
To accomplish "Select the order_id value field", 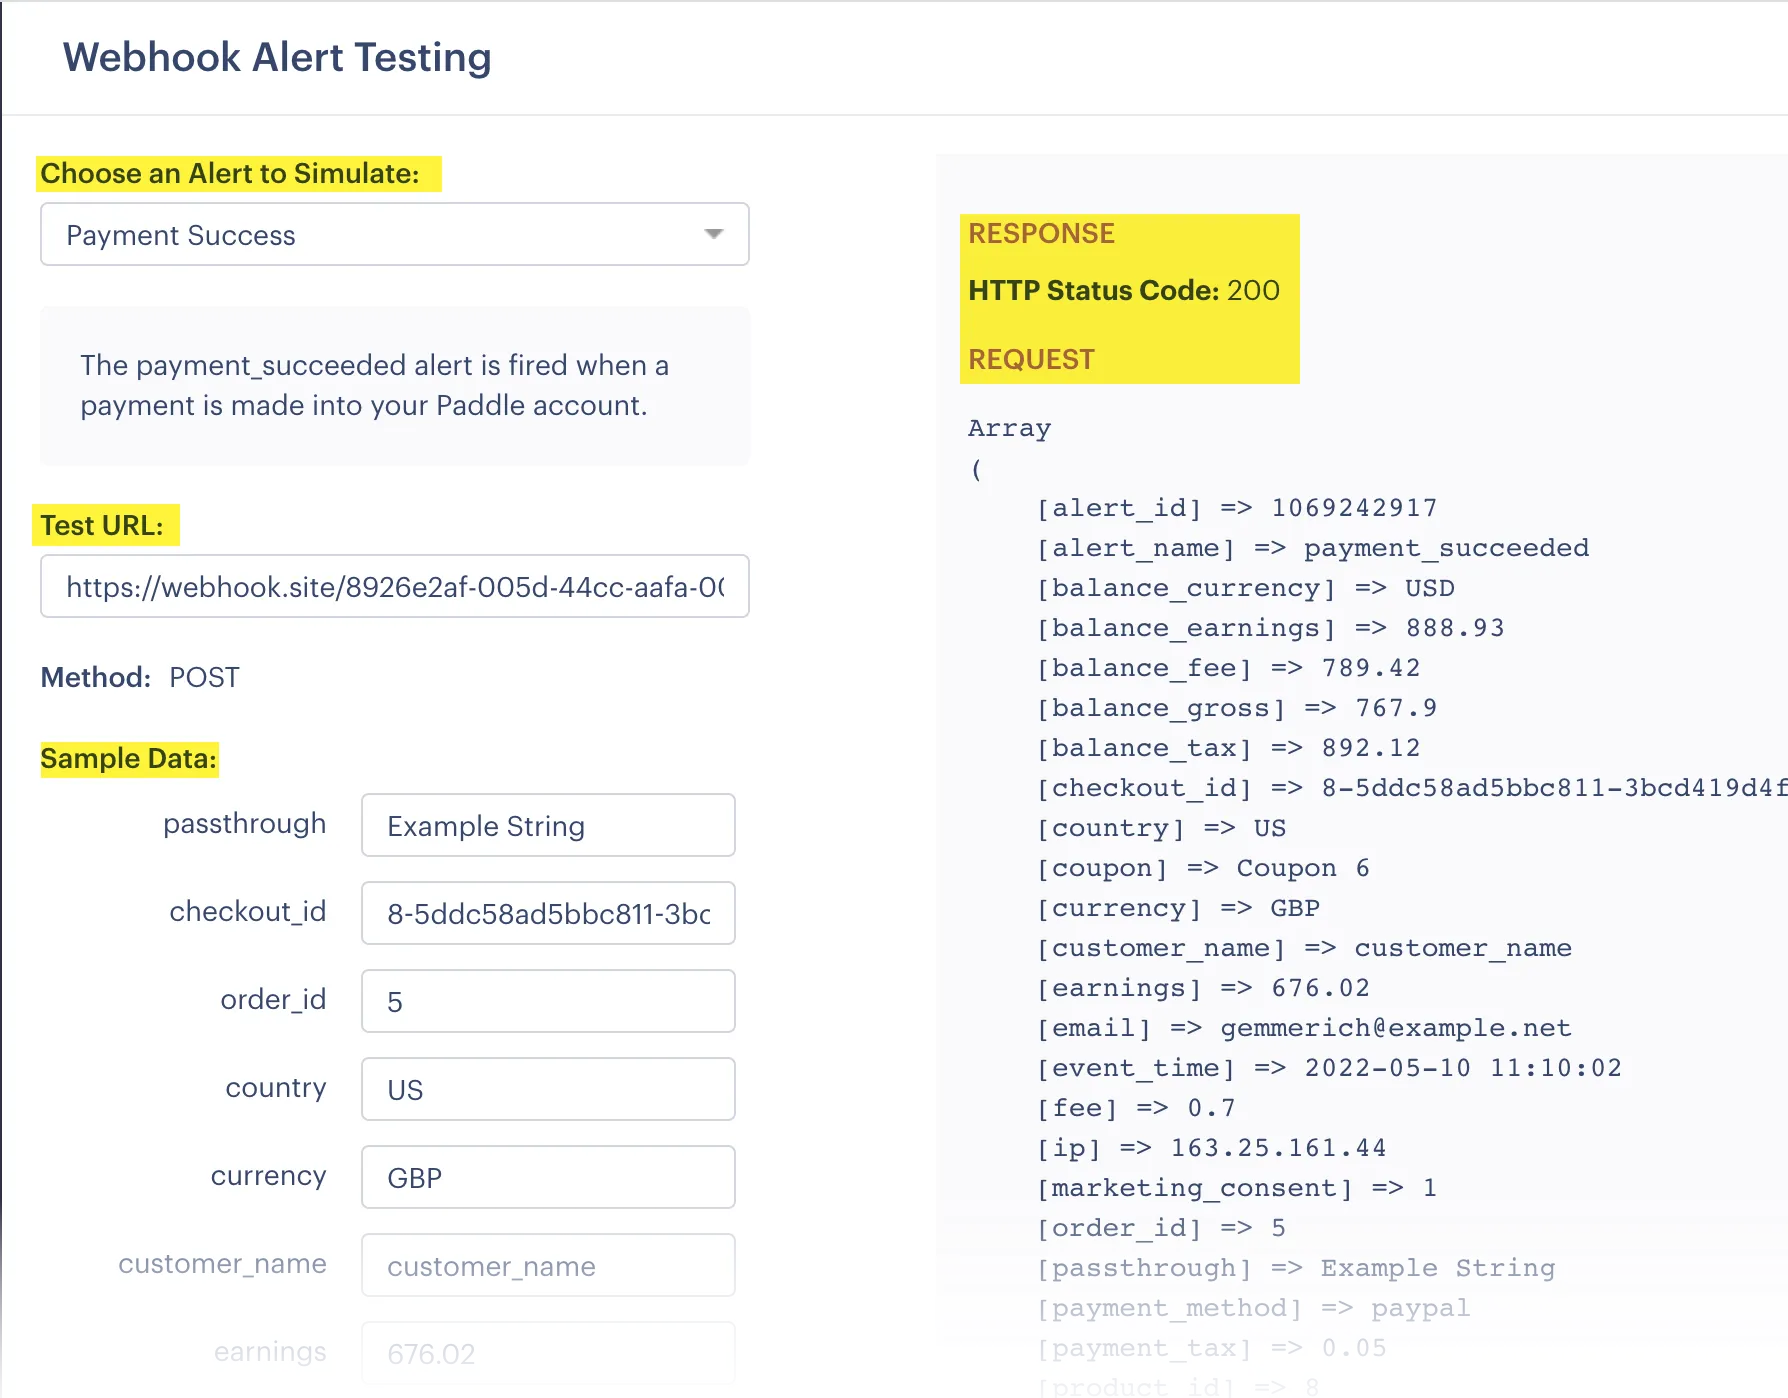I will pyautogui.click(x=547, y=1000).
